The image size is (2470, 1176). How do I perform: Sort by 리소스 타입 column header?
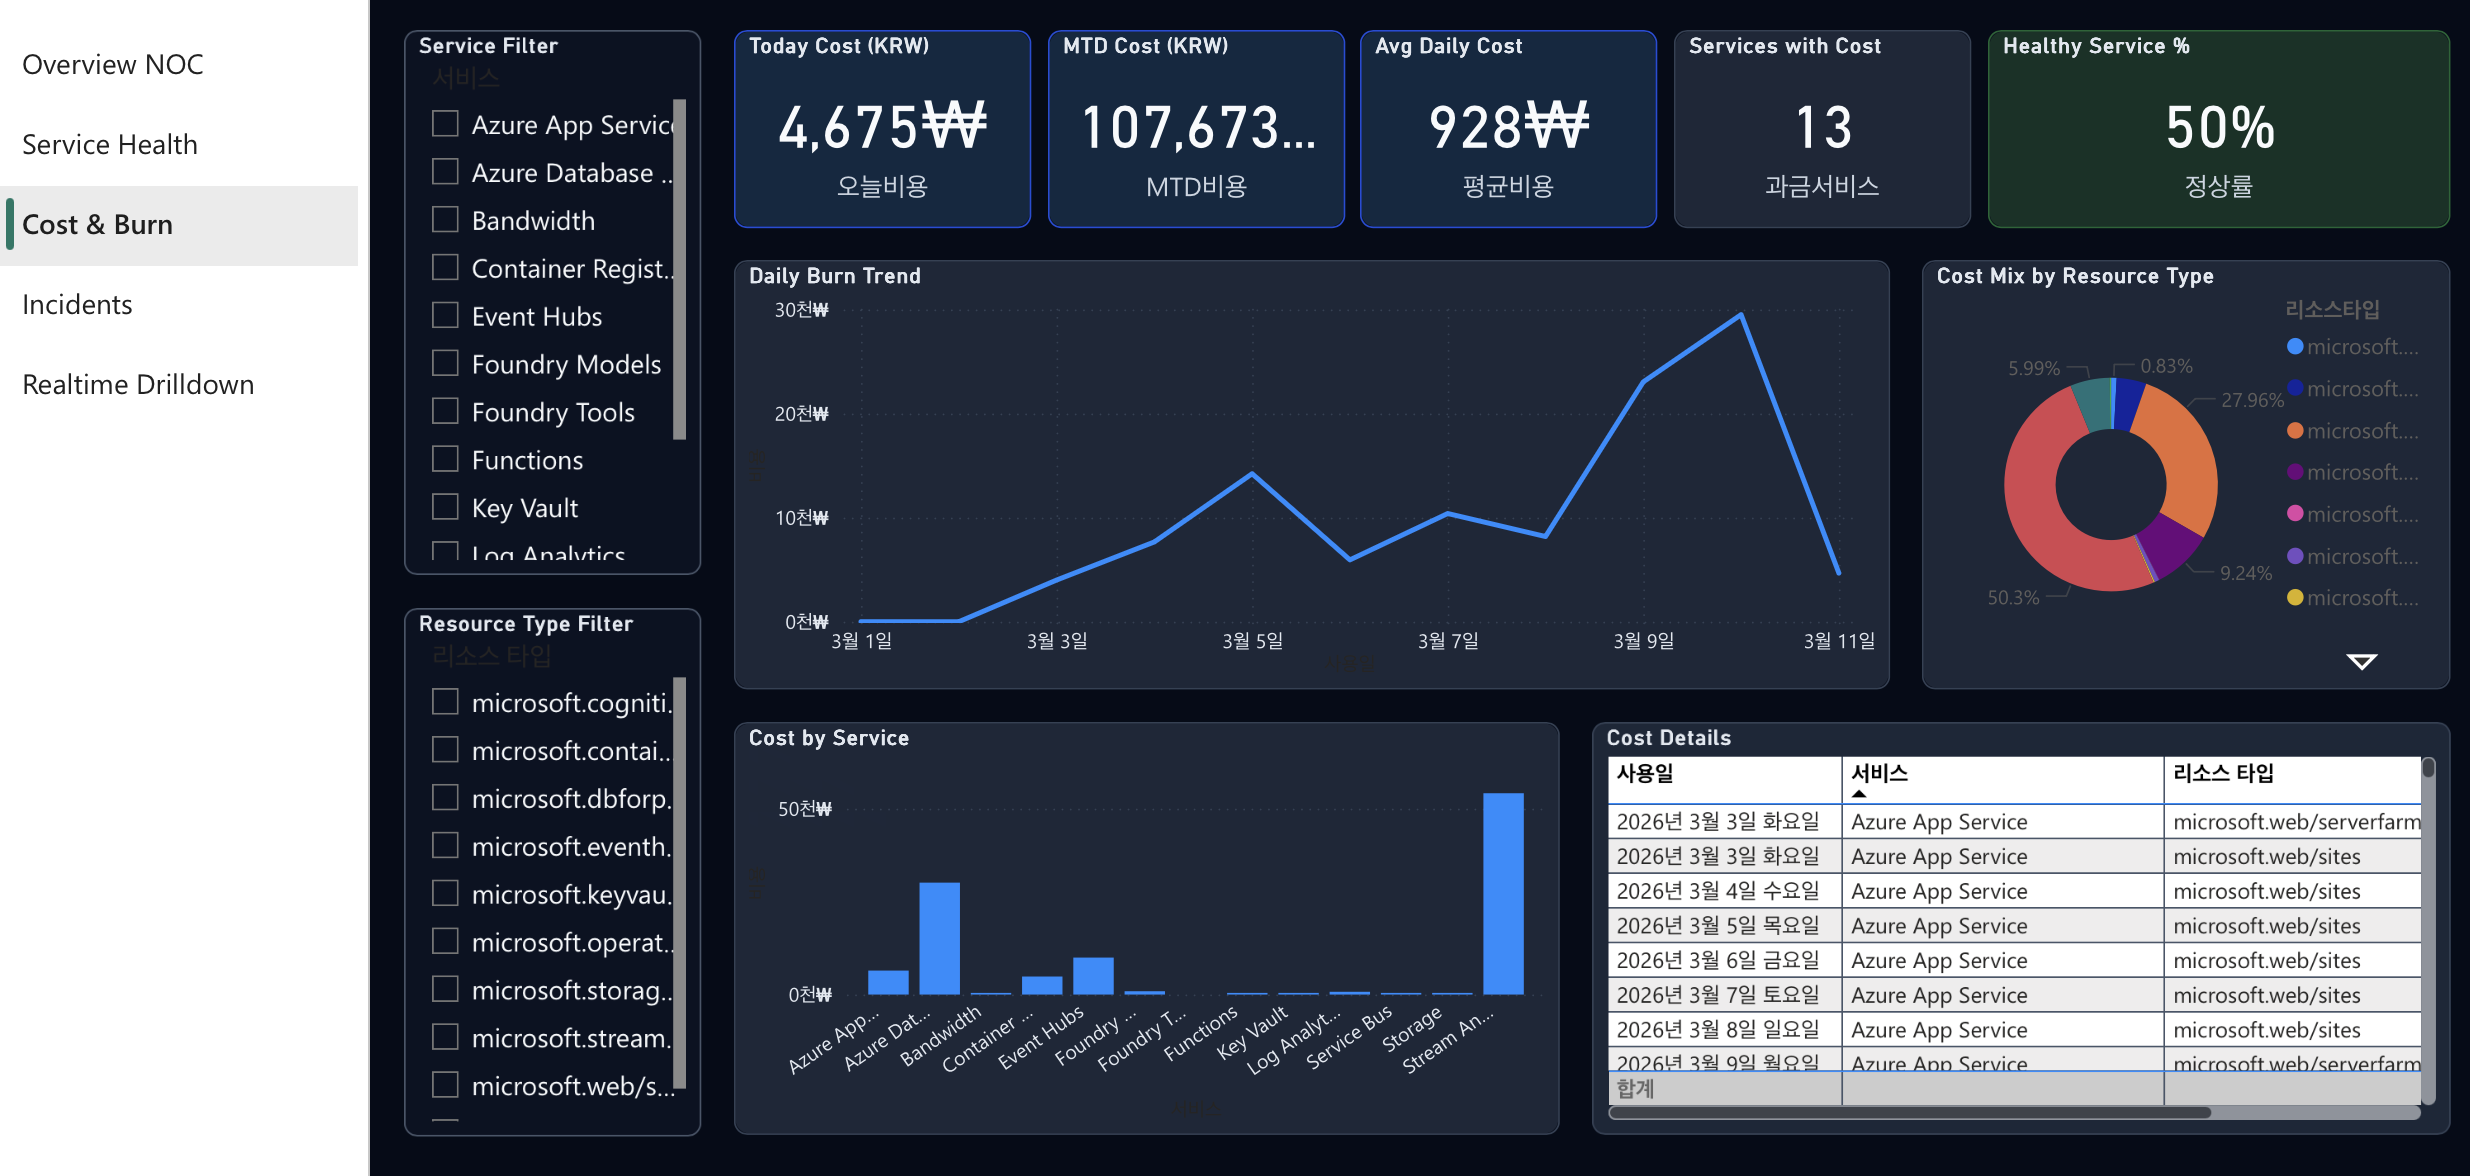(2223, 773)
